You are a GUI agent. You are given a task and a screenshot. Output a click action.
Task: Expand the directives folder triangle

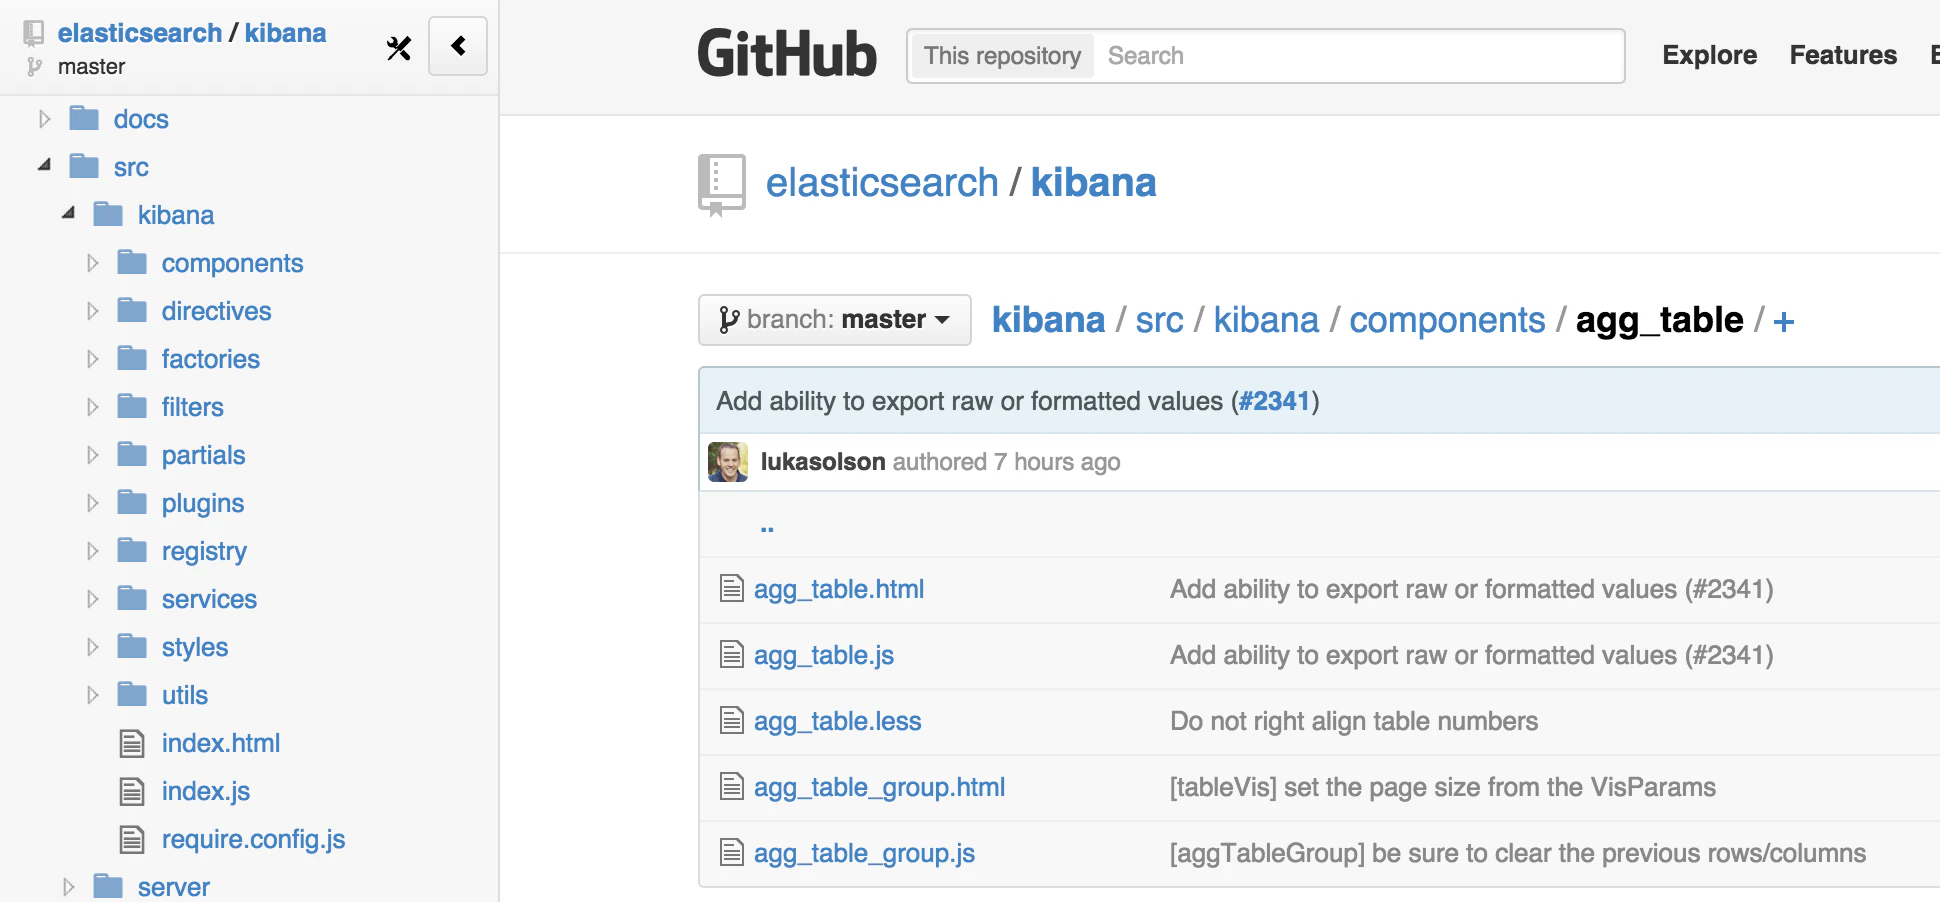click(92, 311)
